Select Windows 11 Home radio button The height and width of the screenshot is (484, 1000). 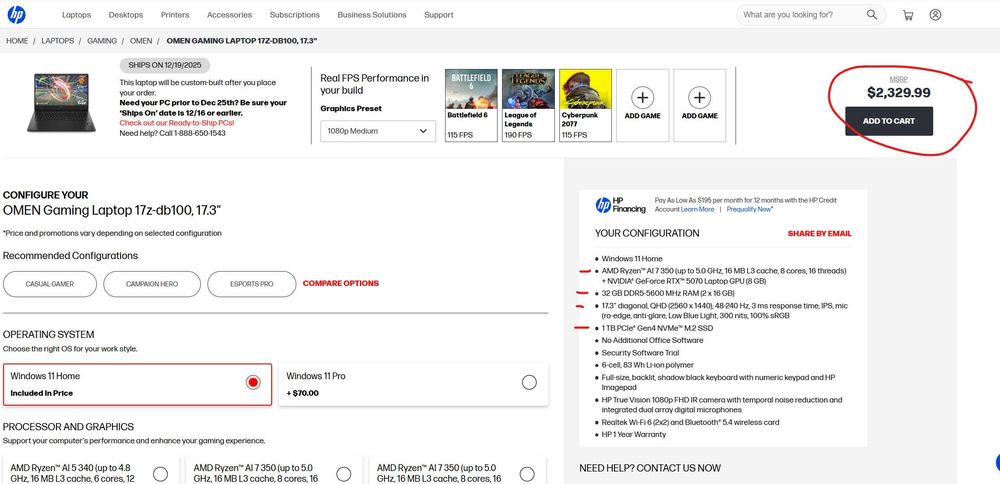(x=253, y=382)
